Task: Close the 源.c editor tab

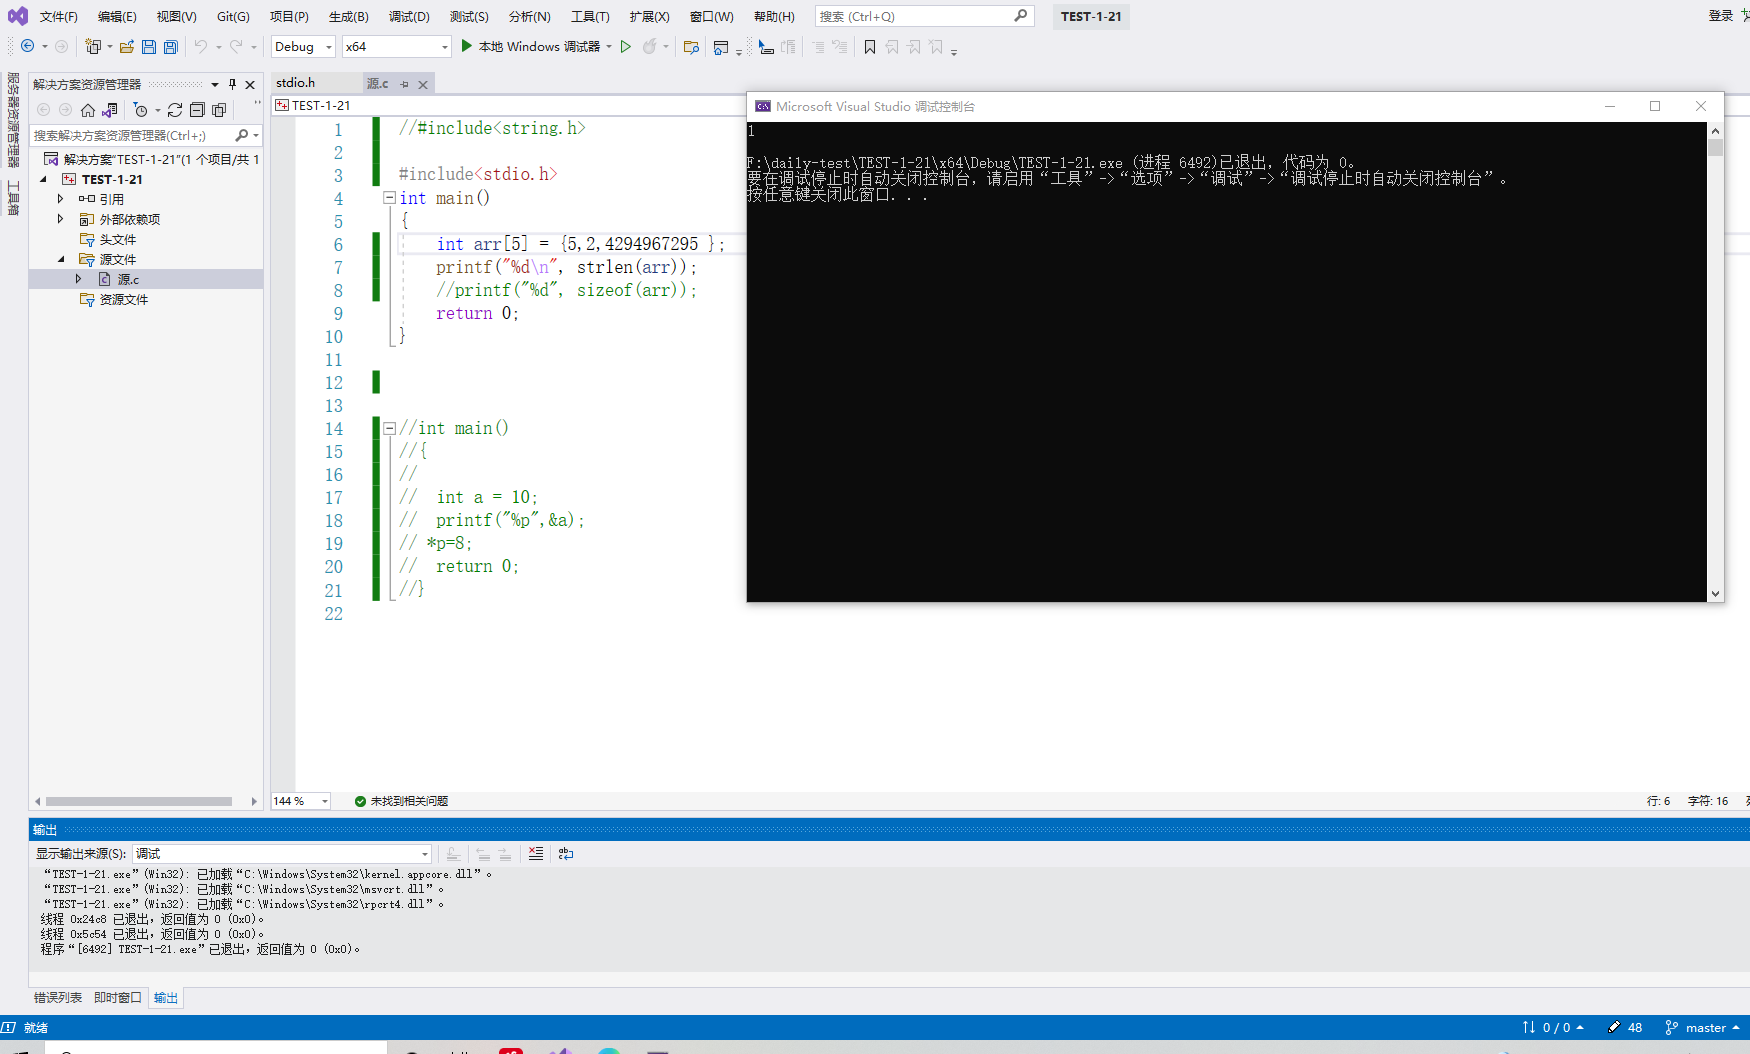Action: pyautogui.click(x=423, y=84)
